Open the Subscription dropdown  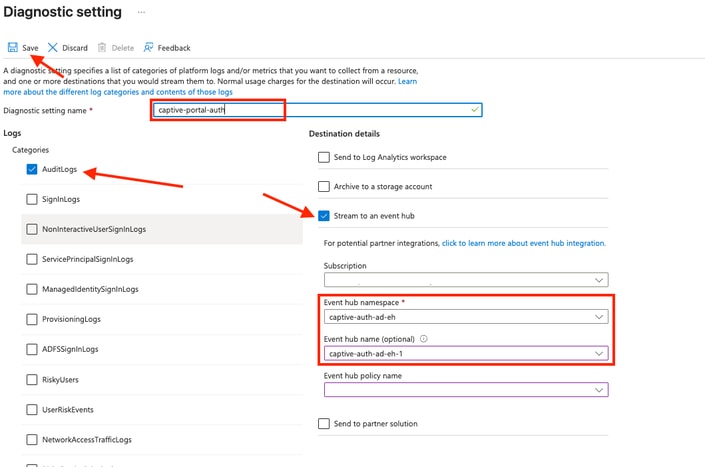[x=466, y=280]
